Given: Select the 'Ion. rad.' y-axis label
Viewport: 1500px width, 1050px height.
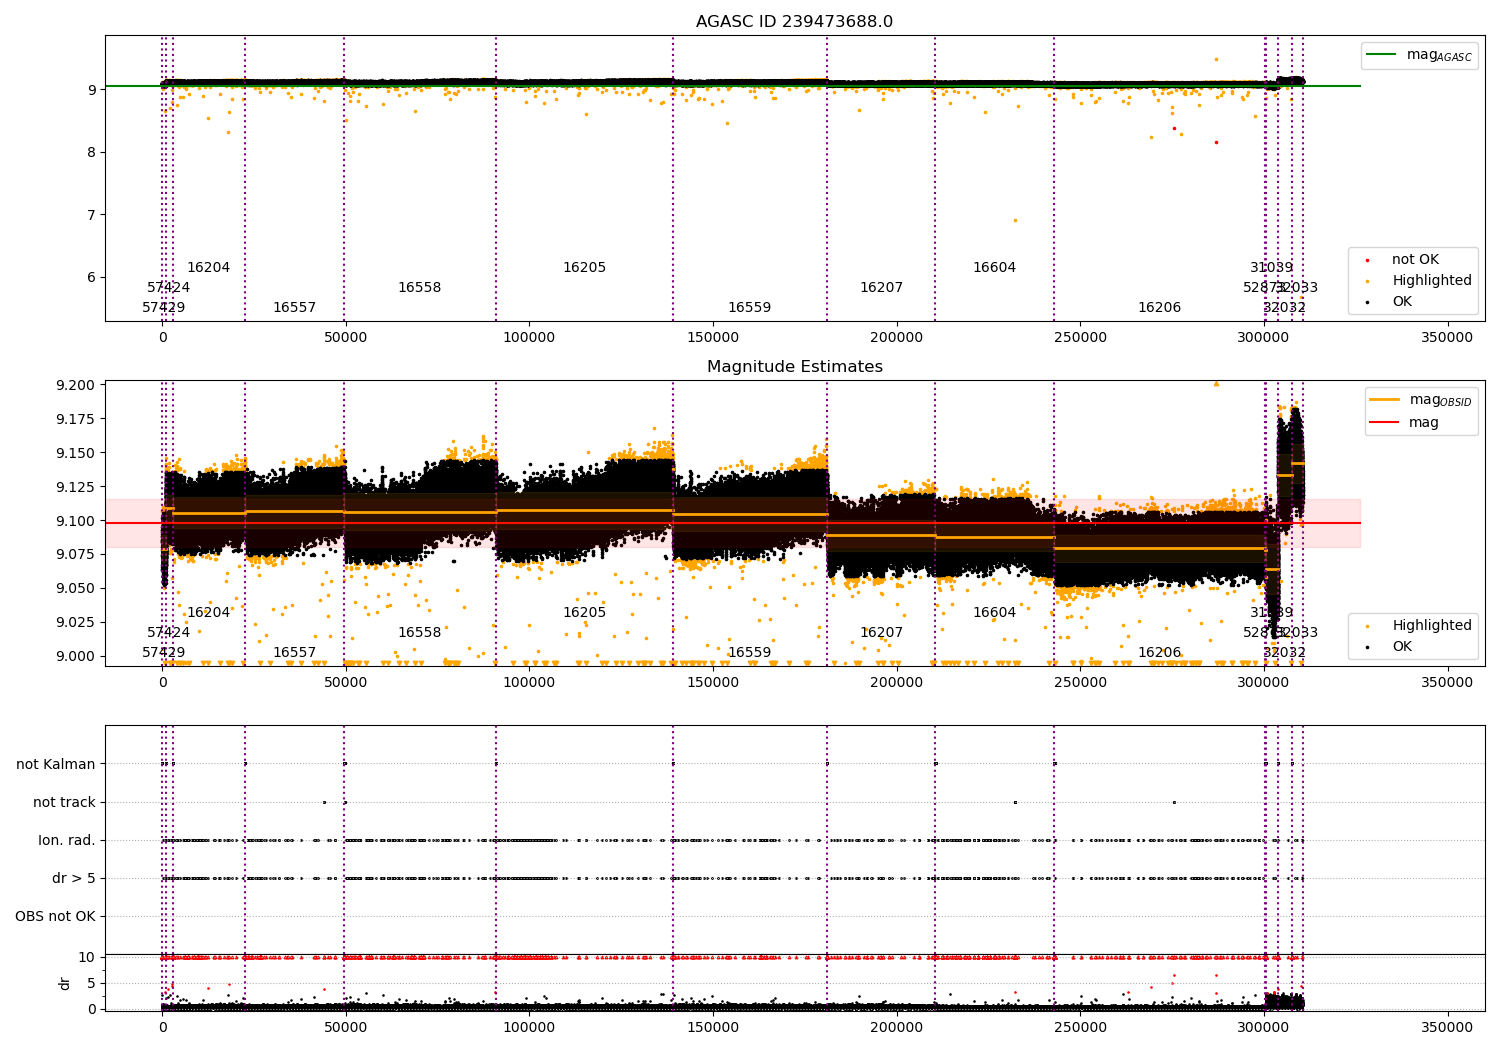Looking at the screenshot, I should (x=67, y=840).
